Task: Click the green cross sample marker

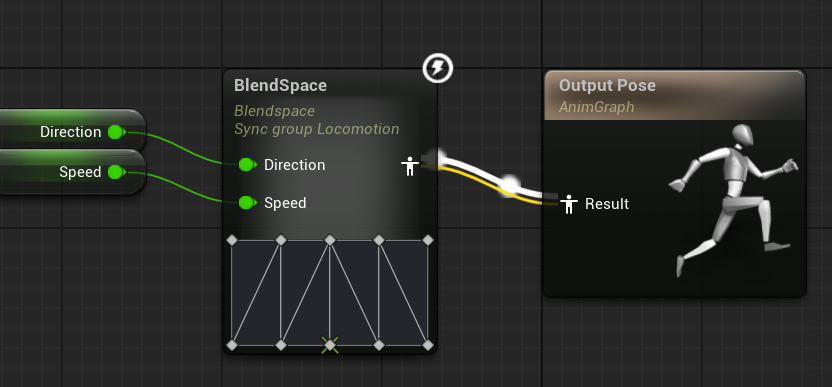Action: point(330,345)
